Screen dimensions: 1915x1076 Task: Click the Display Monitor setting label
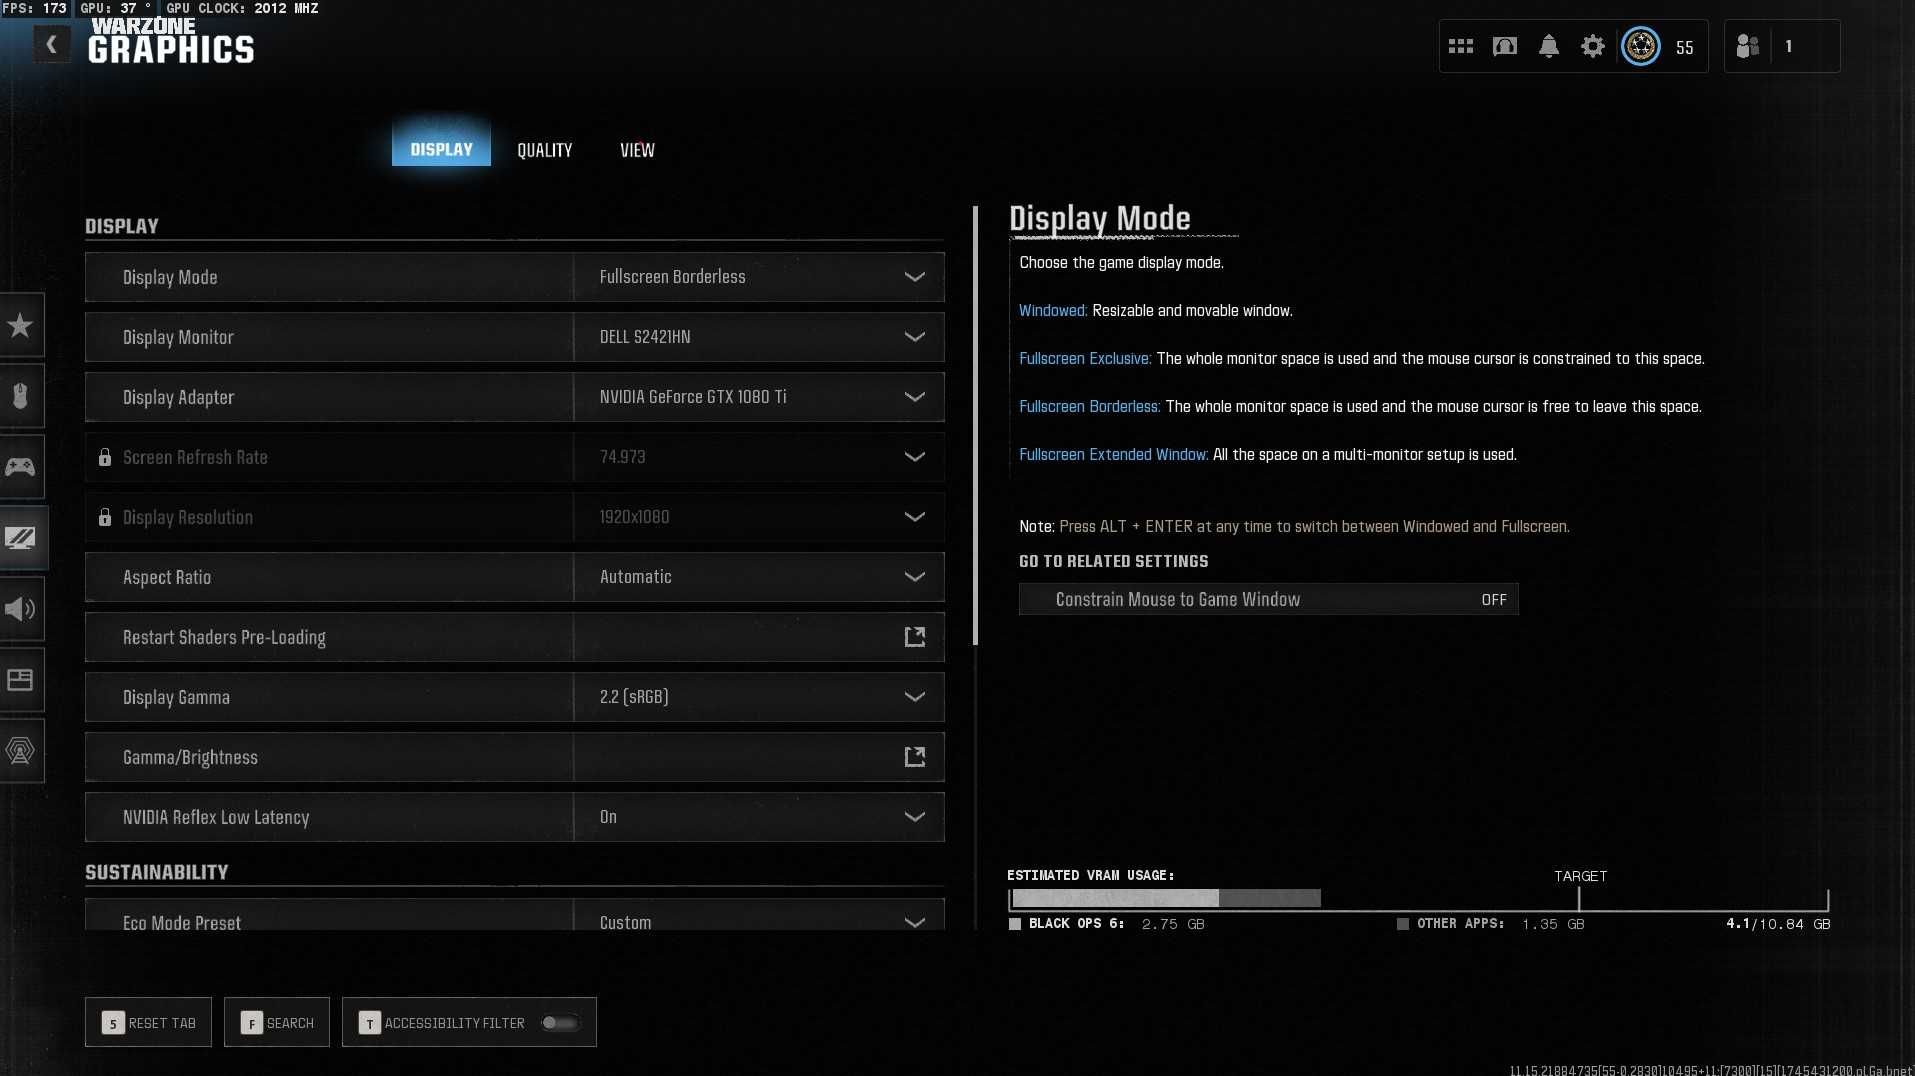click(x=178, y=337)
